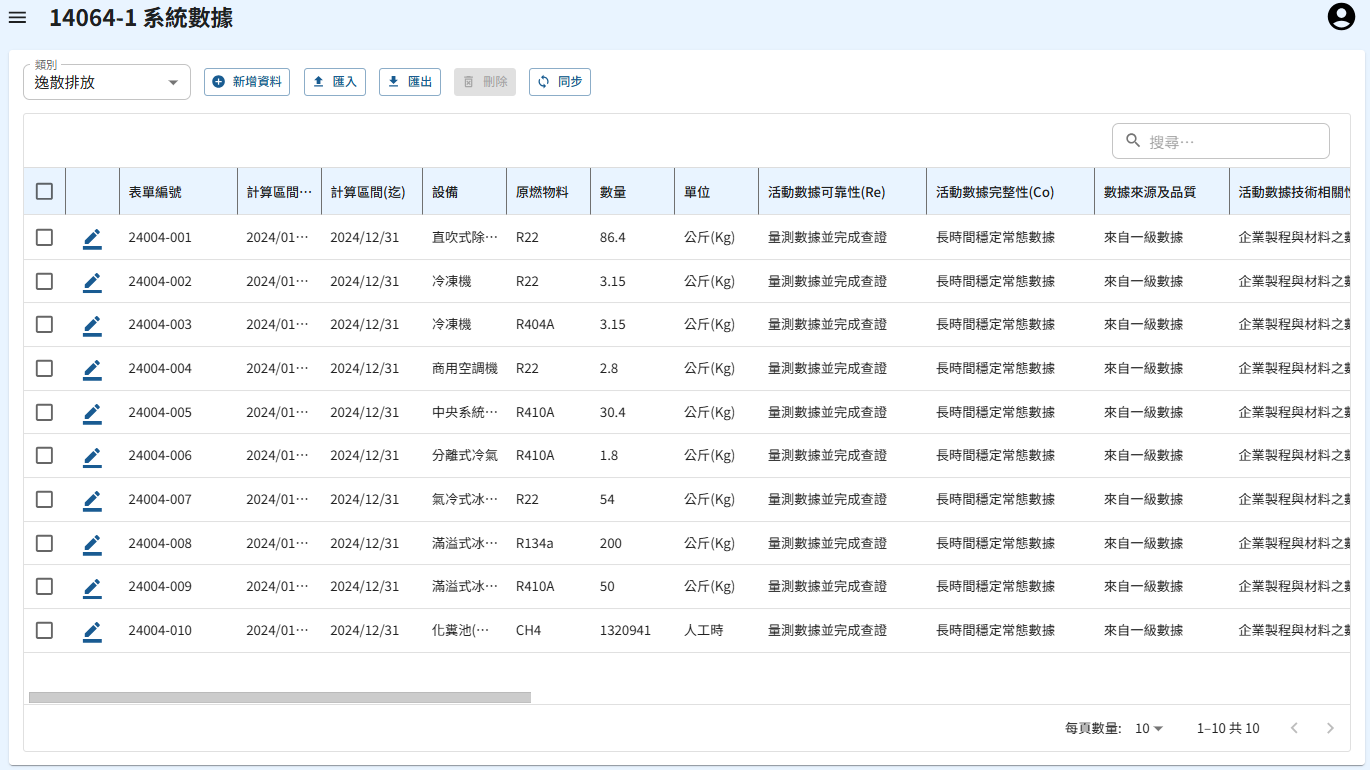
Task: Open the 類別 逸散排放 dropdown
Action: click(107, 82)
